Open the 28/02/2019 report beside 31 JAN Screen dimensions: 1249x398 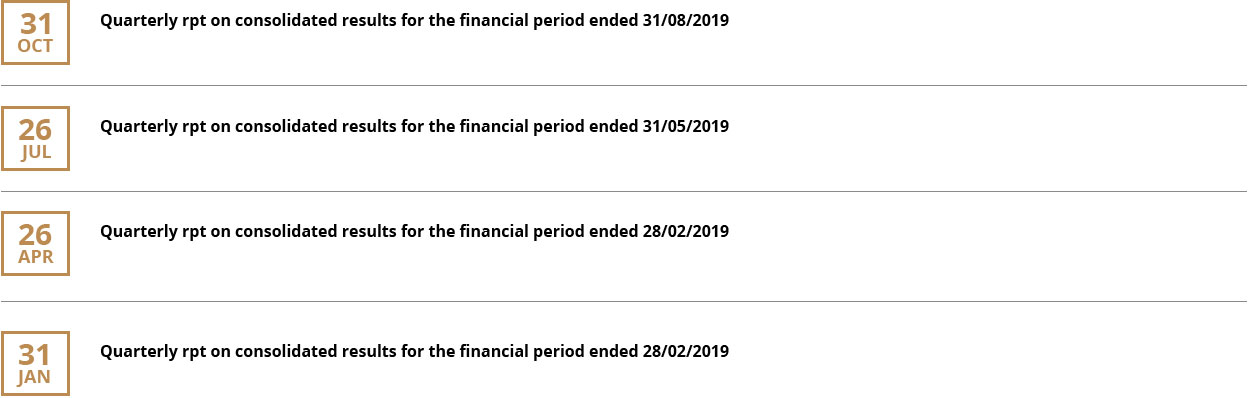coord(414,352)
